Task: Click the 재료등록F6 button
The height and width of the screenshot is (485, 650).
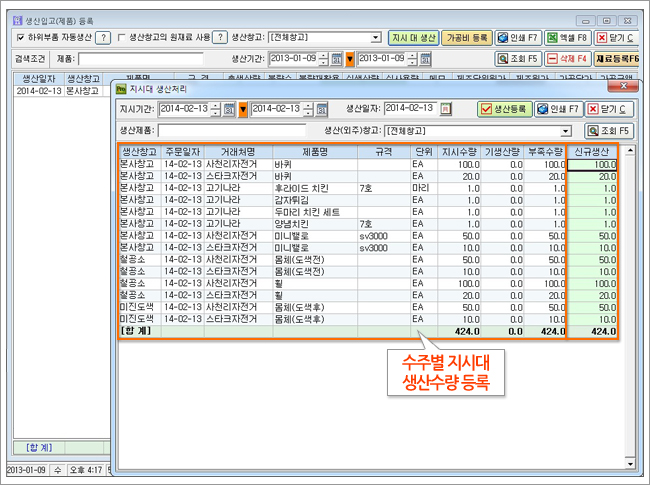Action: pos(617,59)
